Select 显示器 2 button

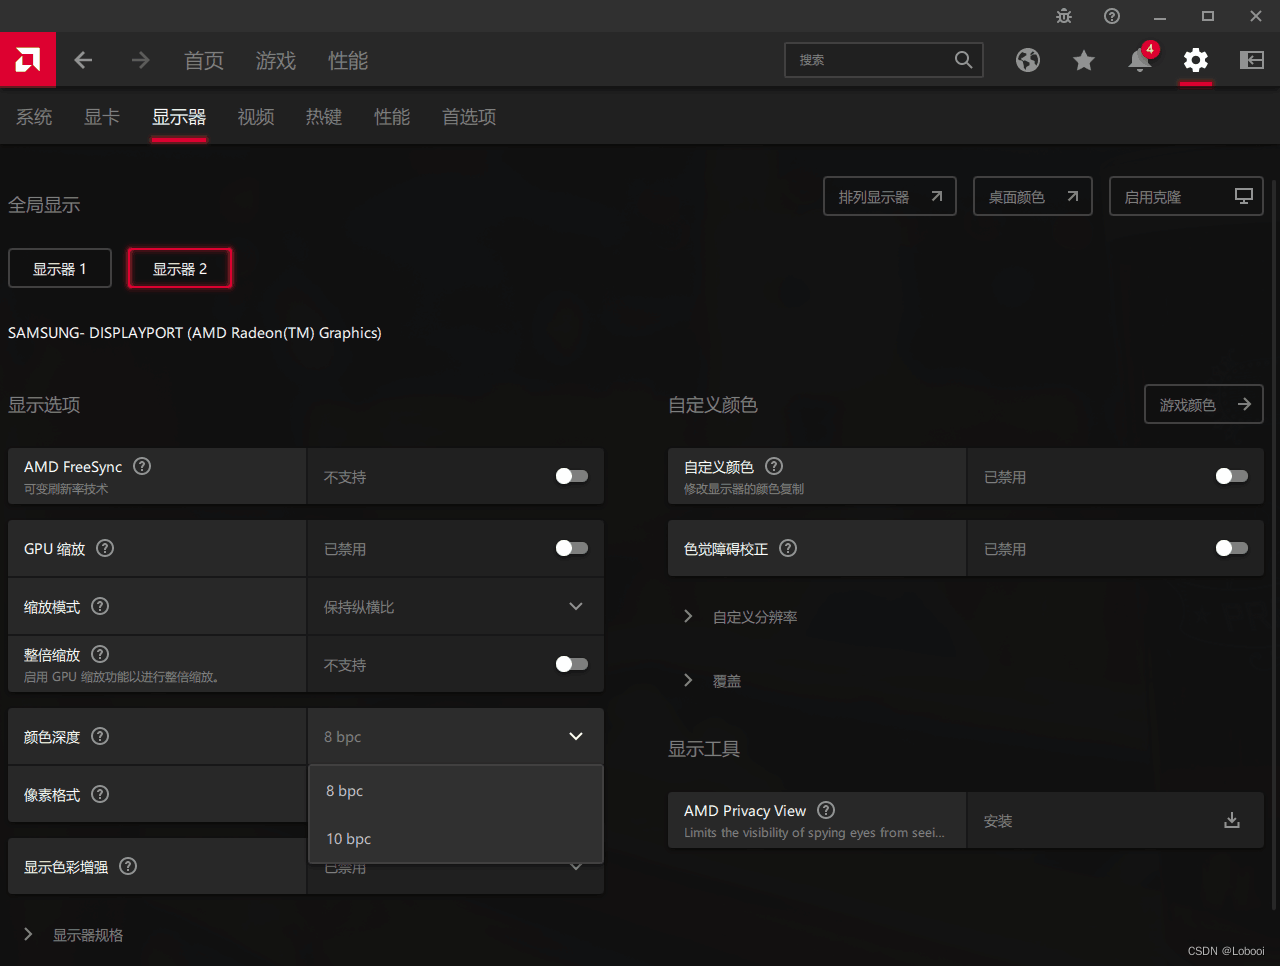(x=180, y=269)
